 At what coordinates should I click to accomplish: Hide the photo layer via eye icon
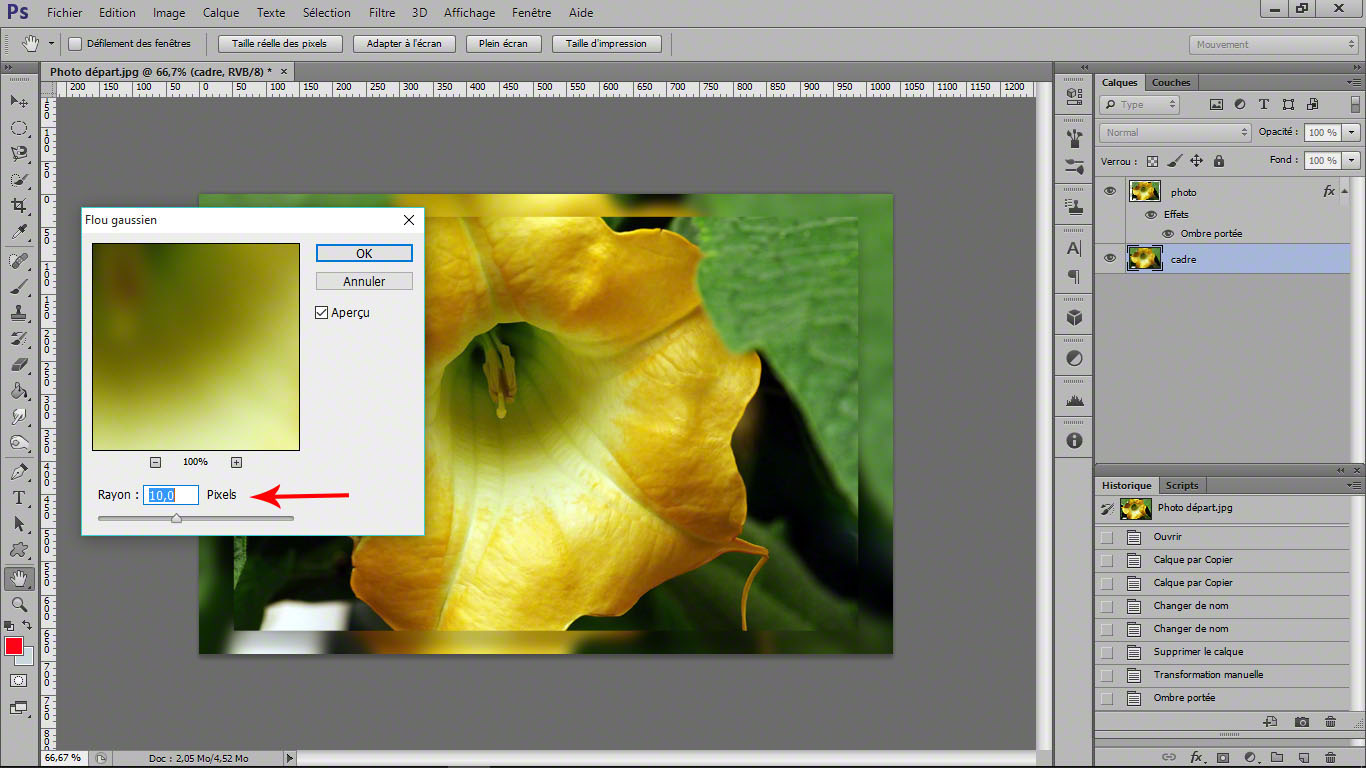coord(1110,192)
